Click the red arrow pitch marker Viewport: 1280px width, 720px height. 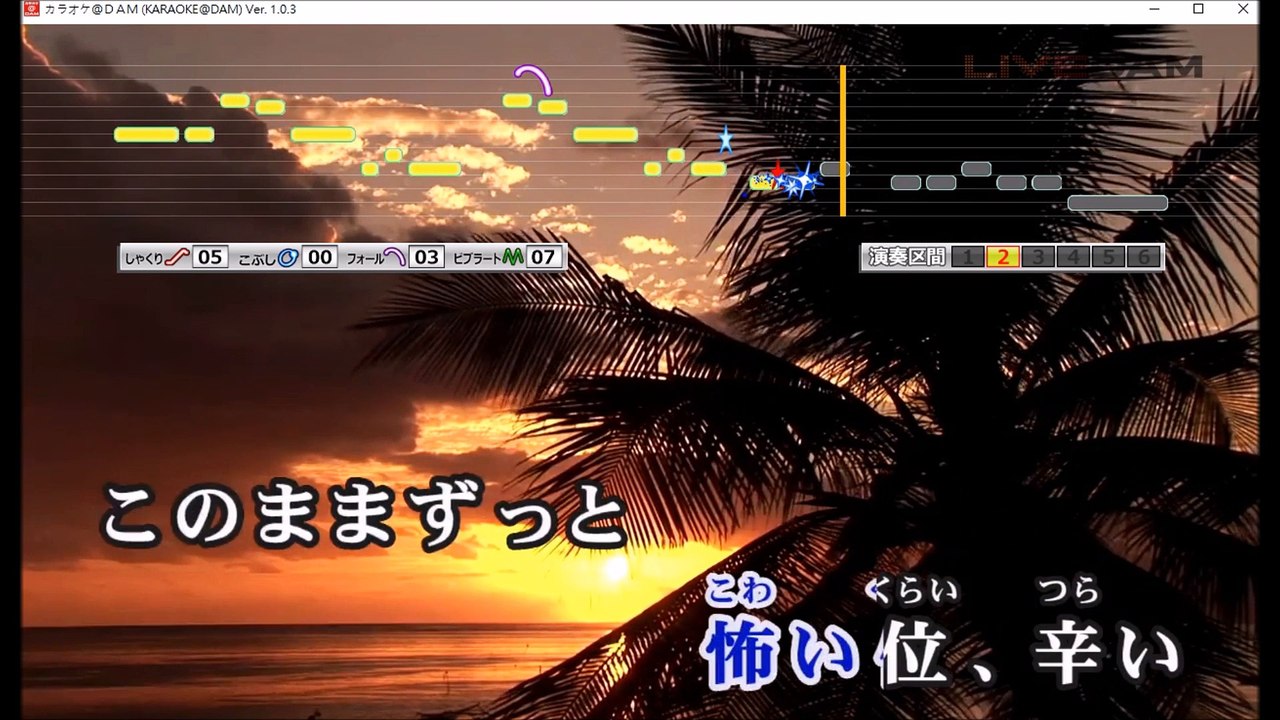[778, 169]
